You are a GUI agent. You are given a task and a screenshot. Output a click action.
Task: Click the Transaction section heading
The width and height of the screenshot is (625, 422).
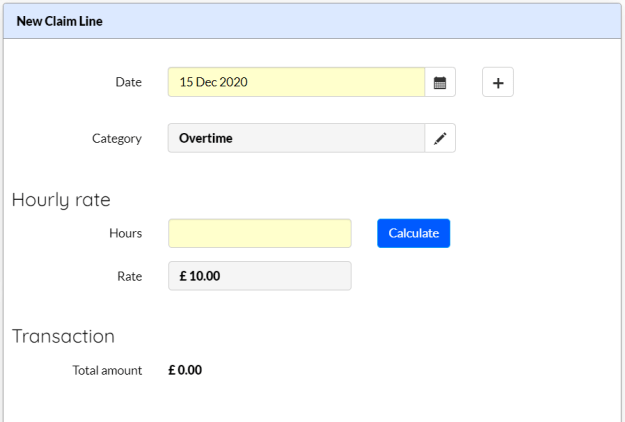click(63, 336)
